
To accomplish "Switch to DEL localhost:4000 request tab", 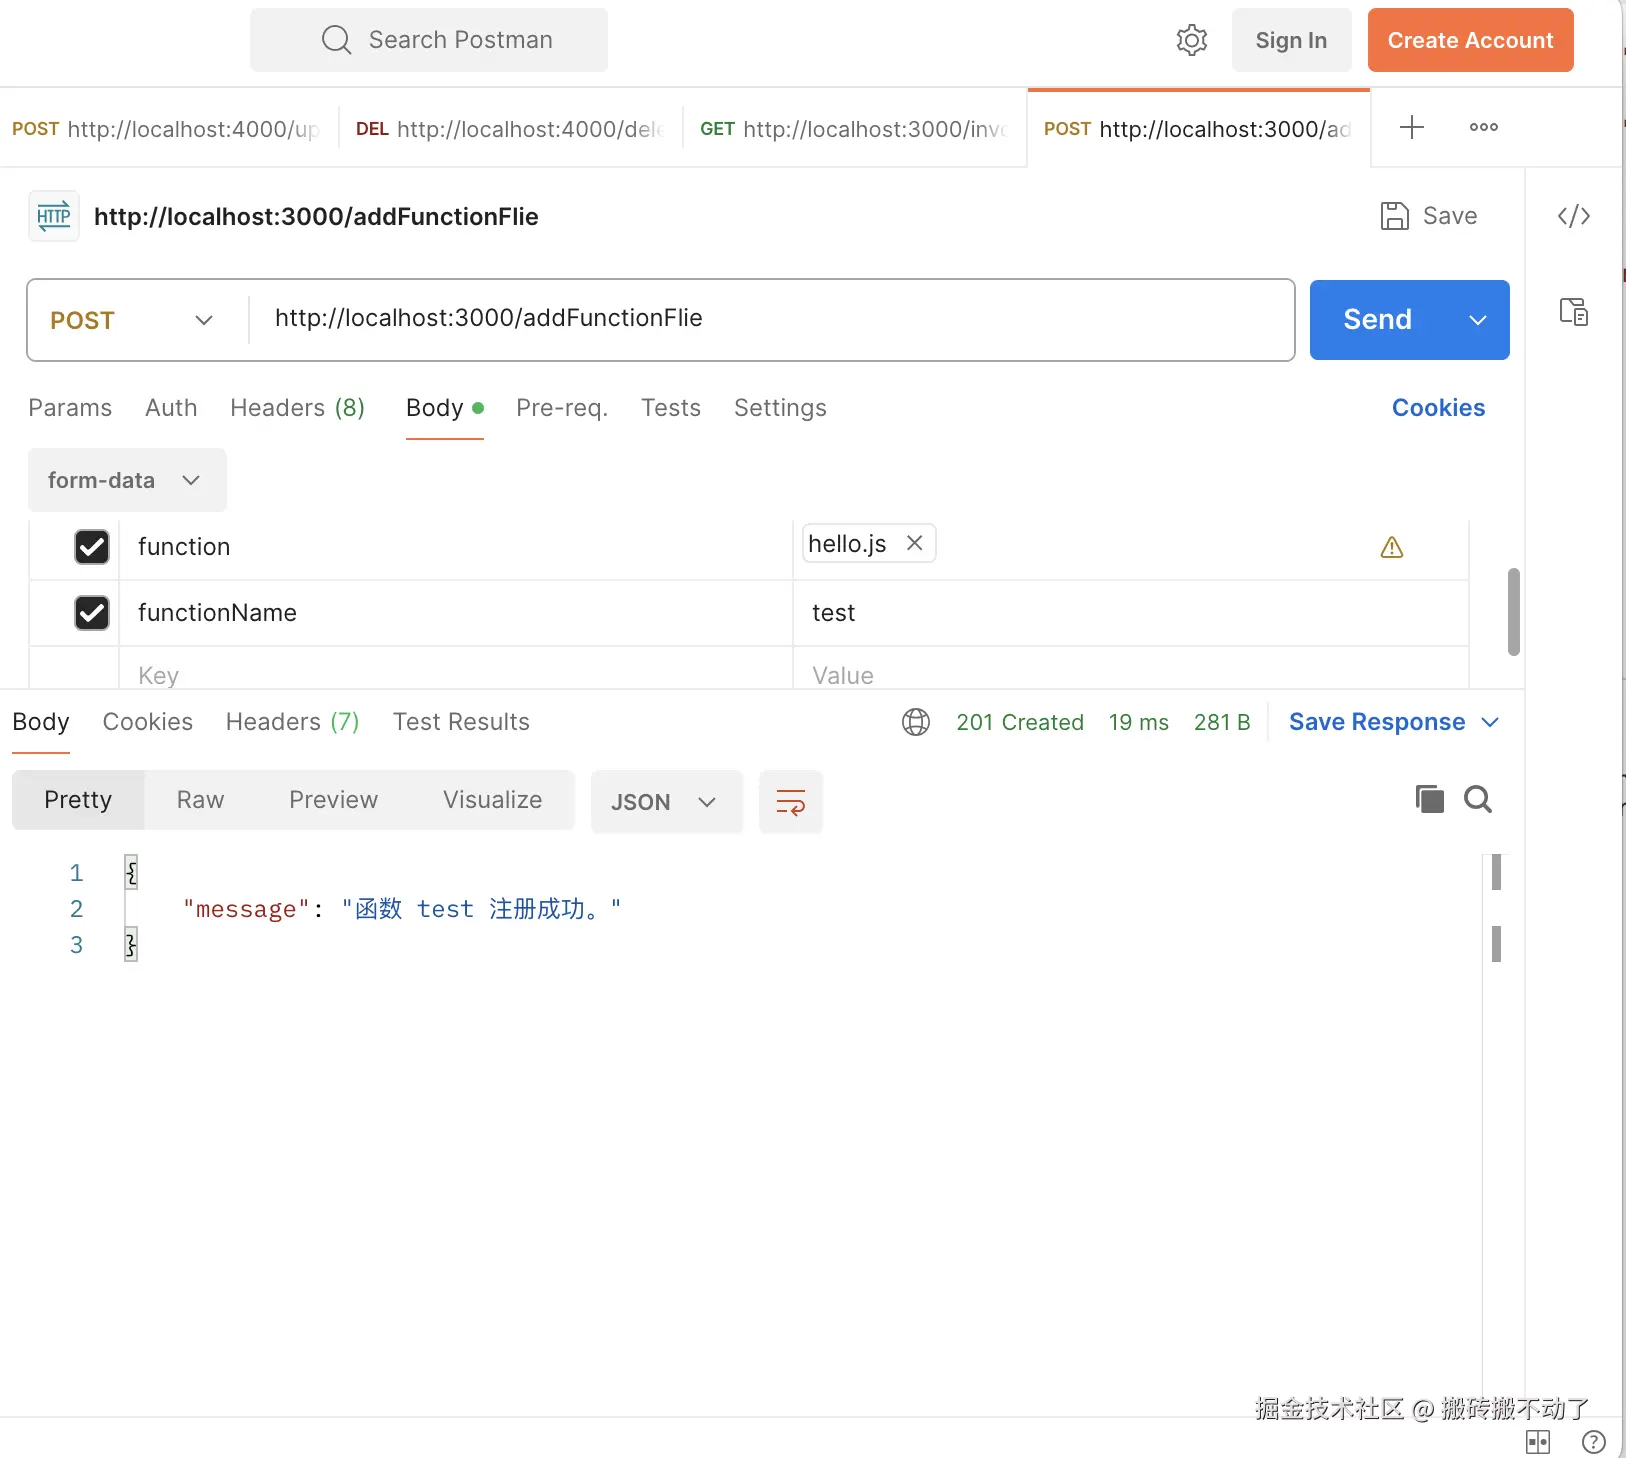I will coord(510,129).
